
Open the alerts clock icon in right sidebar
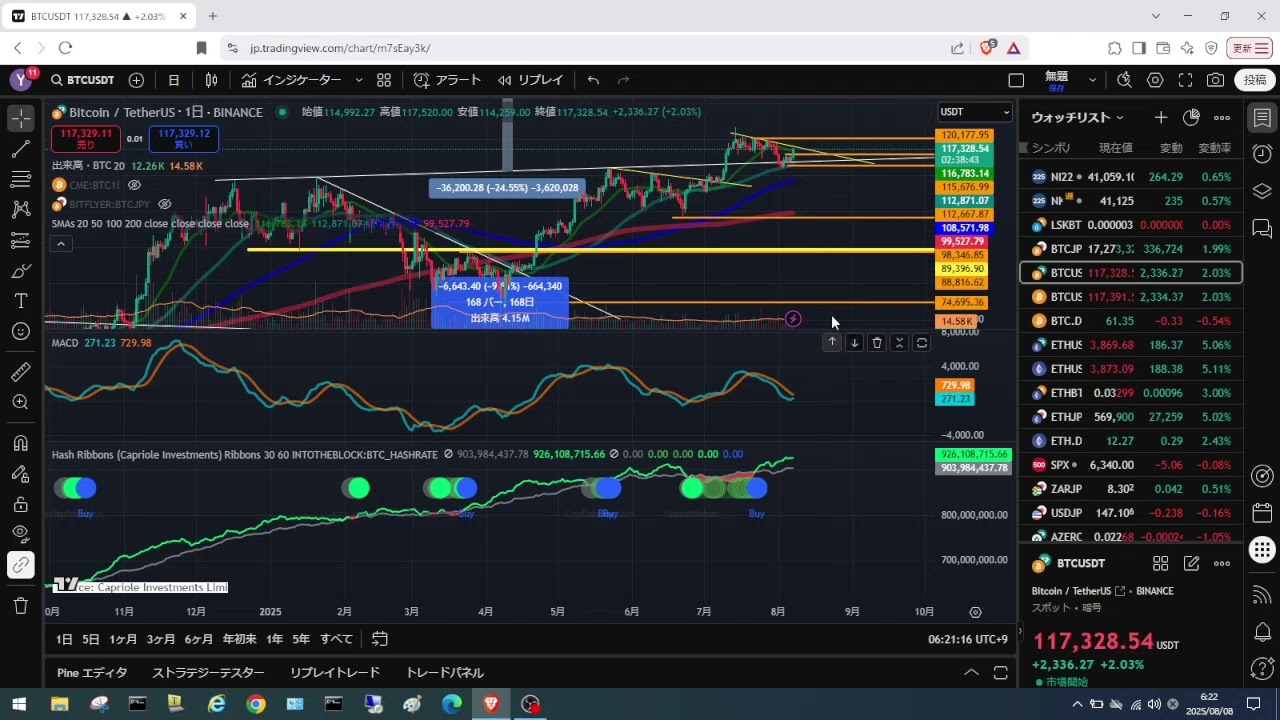point(1262,154)
